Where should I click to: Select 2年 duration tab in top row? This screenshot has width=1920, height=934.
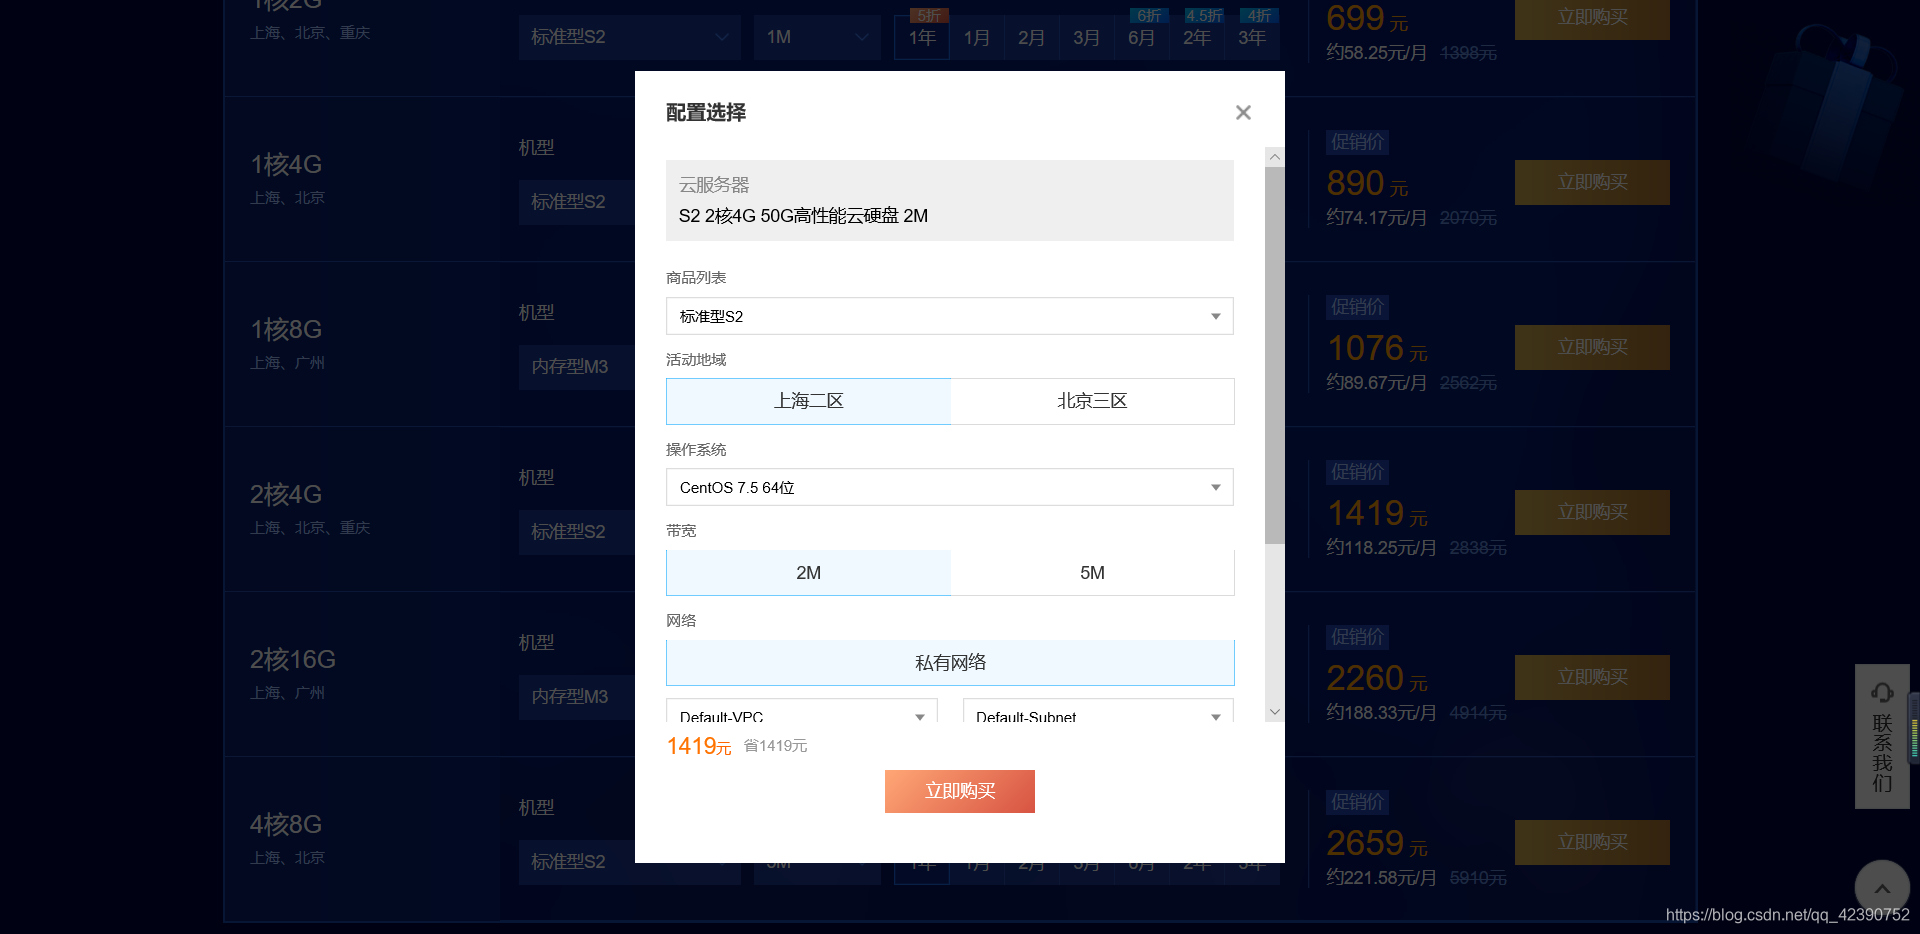click(1197, 37)
